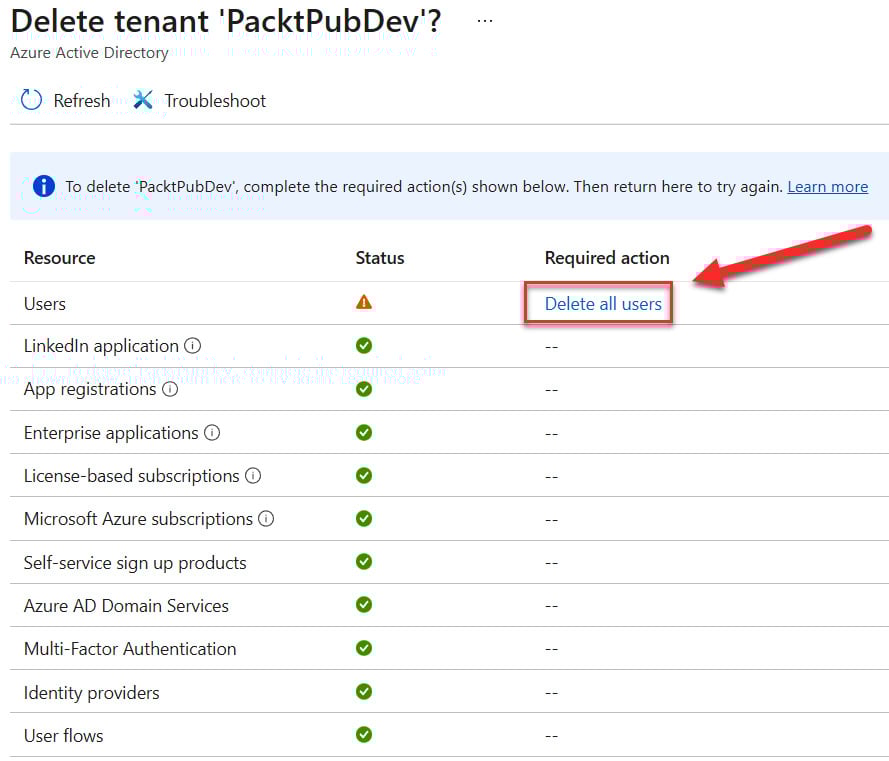Image resolution: width=889 pixels, height=761 pixels.
Task: Select the Multi-Factor Authentication text
Action: tap(130, 649)
